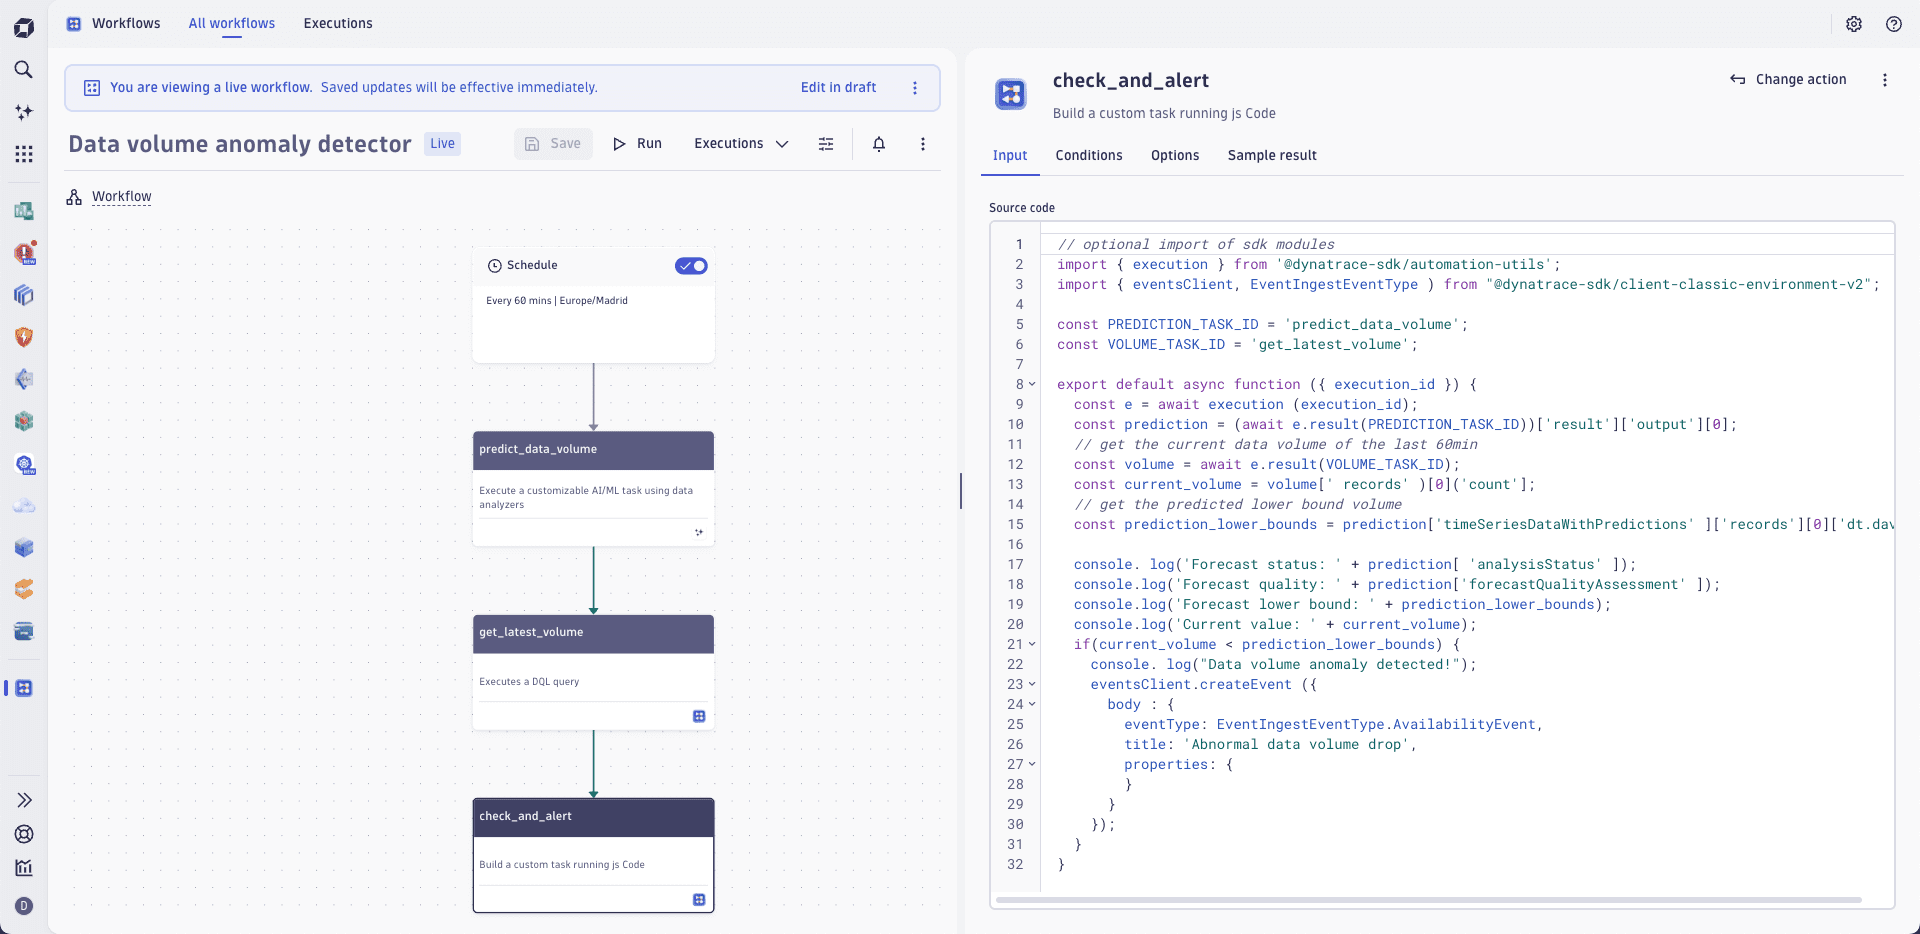Click the AI sparkle icon in the sidebar
The image size is (1920, 934).
[x=24, y=112]
